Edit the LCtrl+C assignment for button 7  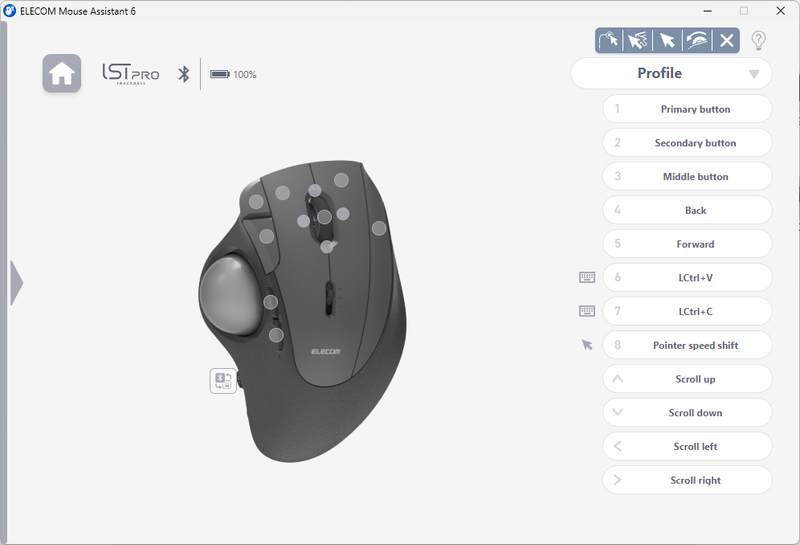coord(687,311)
